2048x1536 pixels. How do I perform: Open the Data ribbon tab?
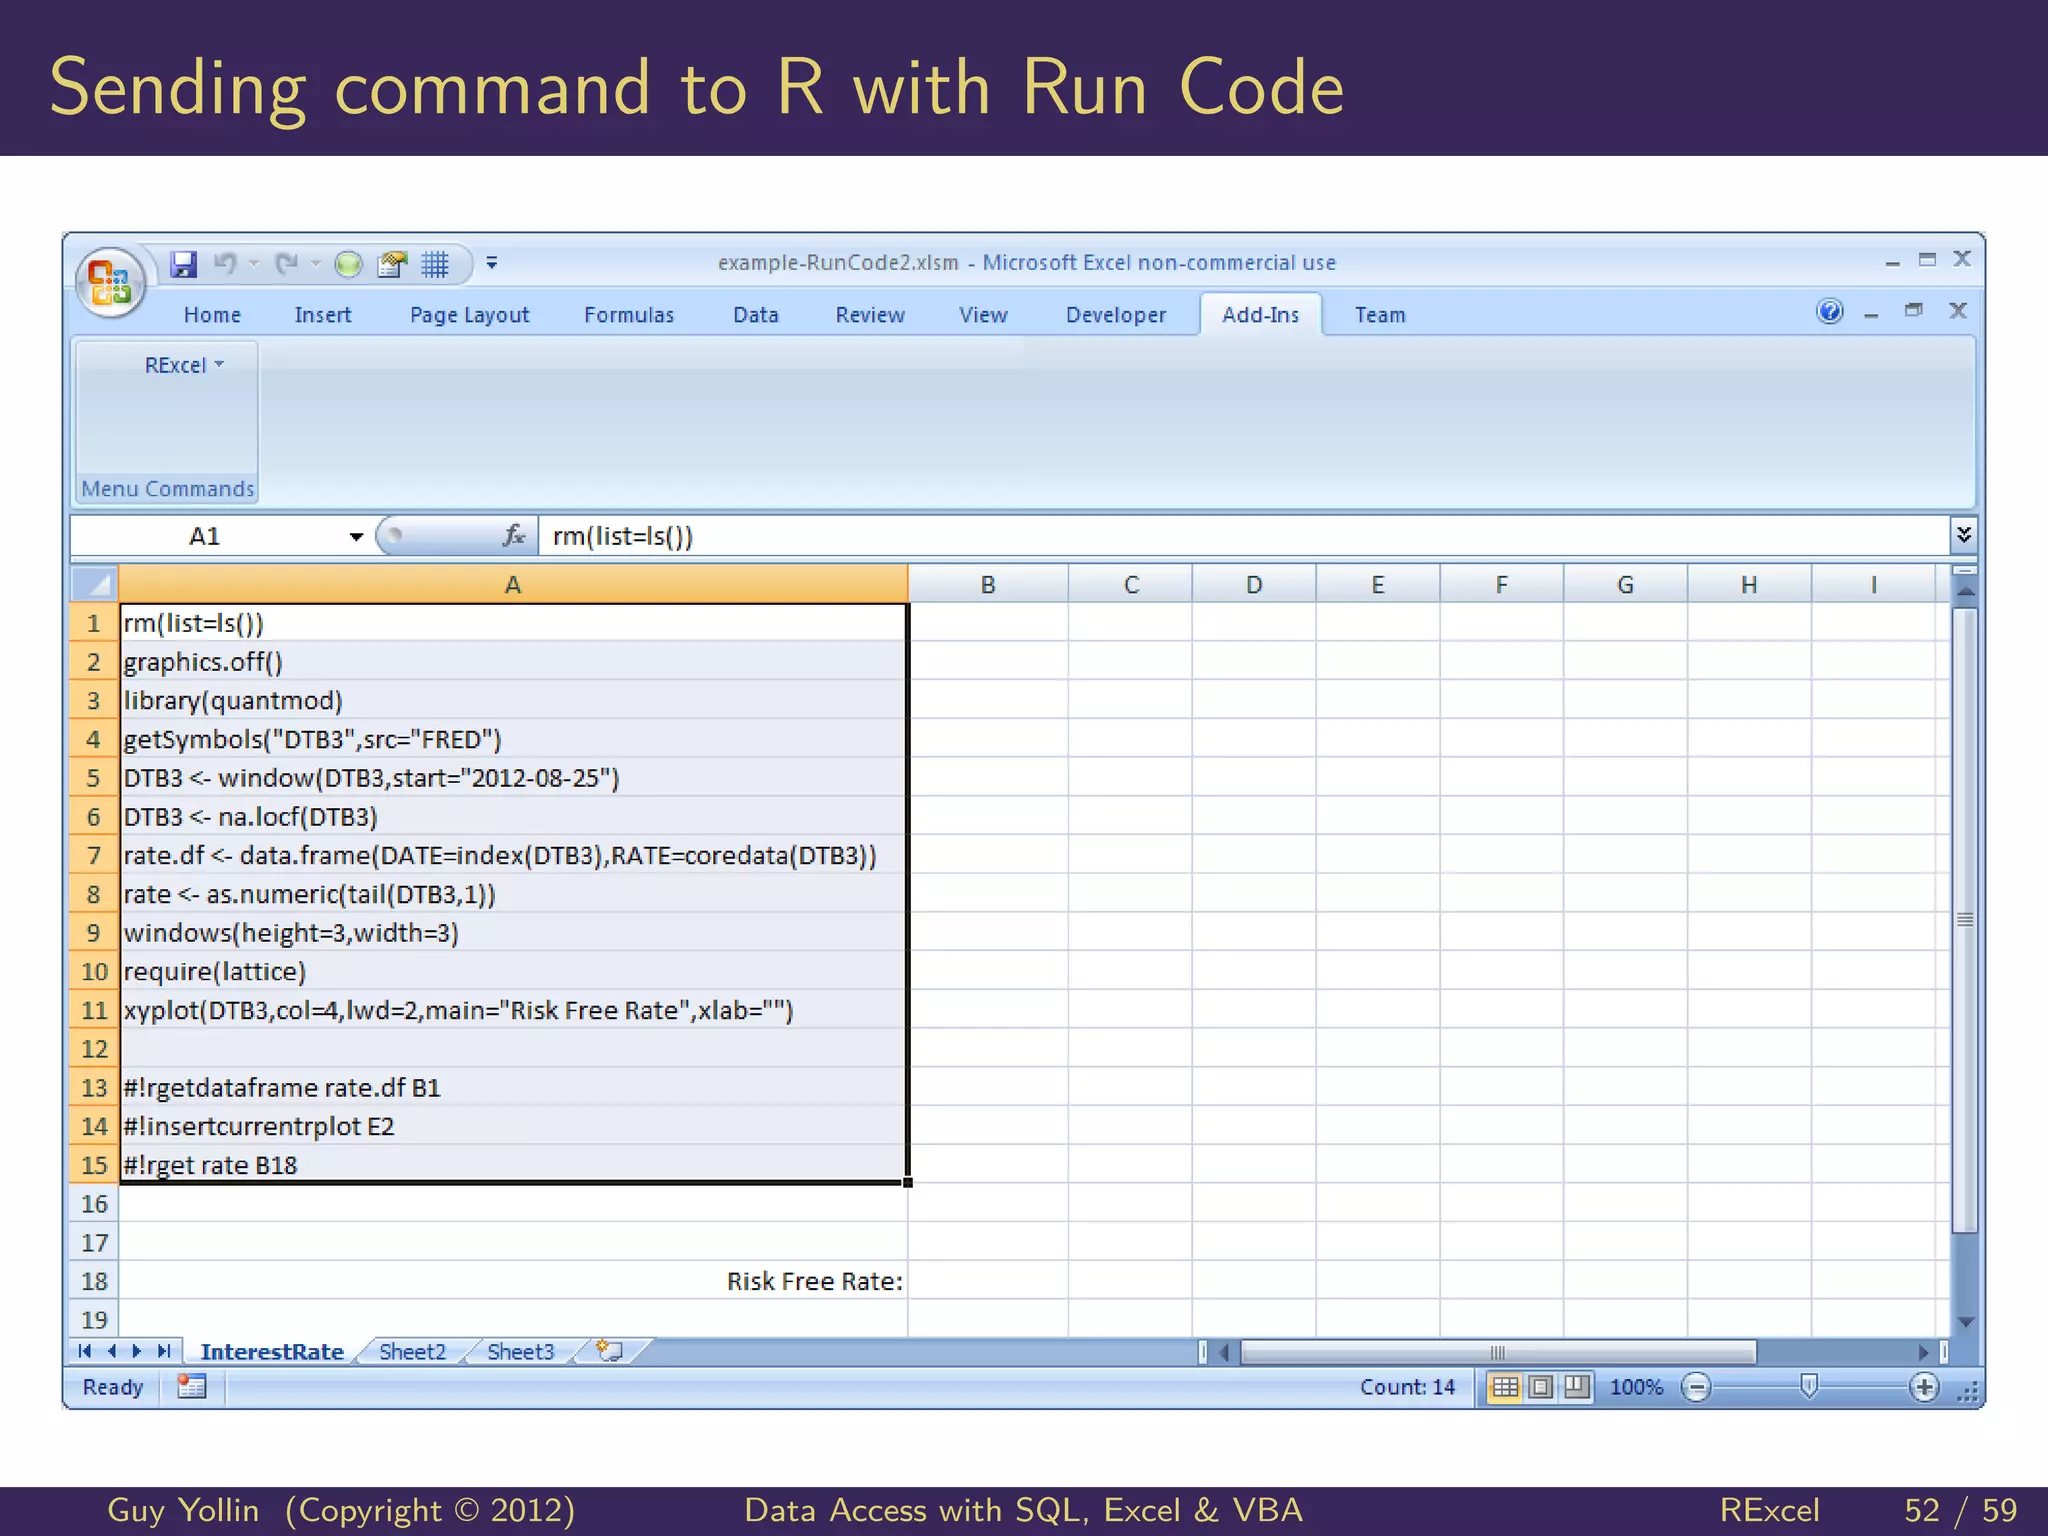(755, 315)
